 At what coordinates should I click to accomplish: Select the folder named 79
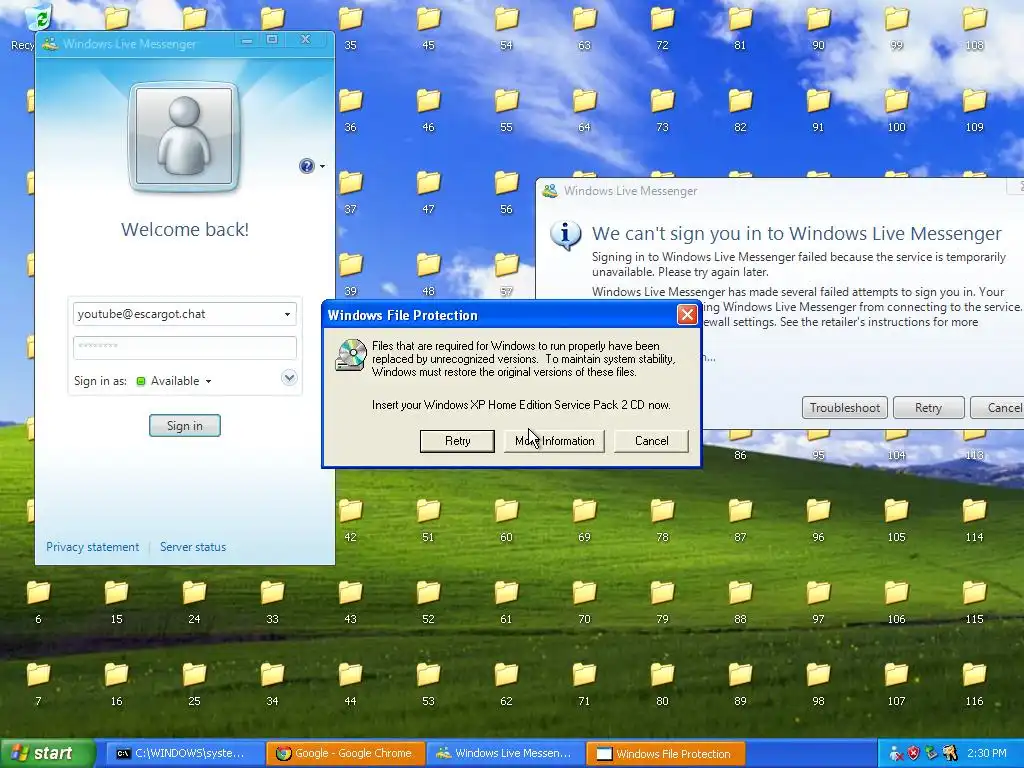point(662,602)
